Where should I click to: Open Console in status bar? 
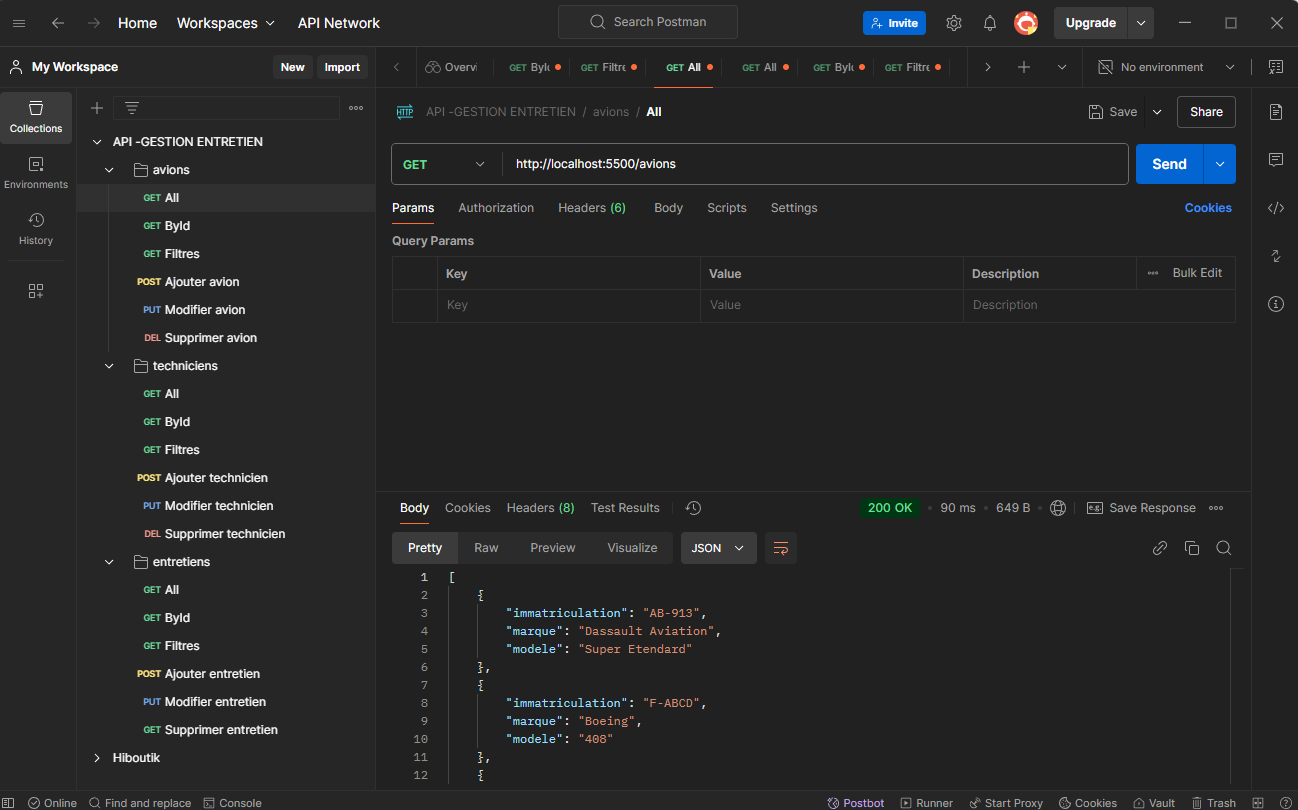(x=232, y=803)
